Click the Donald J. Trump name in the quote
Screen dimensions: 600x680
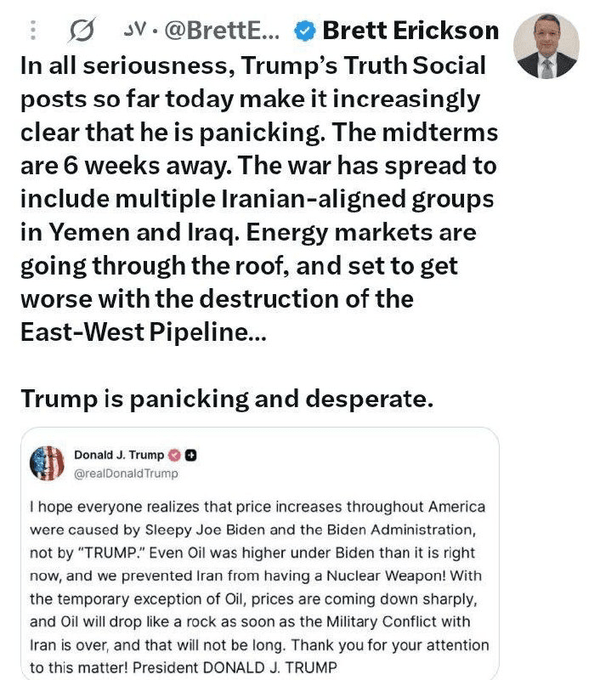(119, 455)
